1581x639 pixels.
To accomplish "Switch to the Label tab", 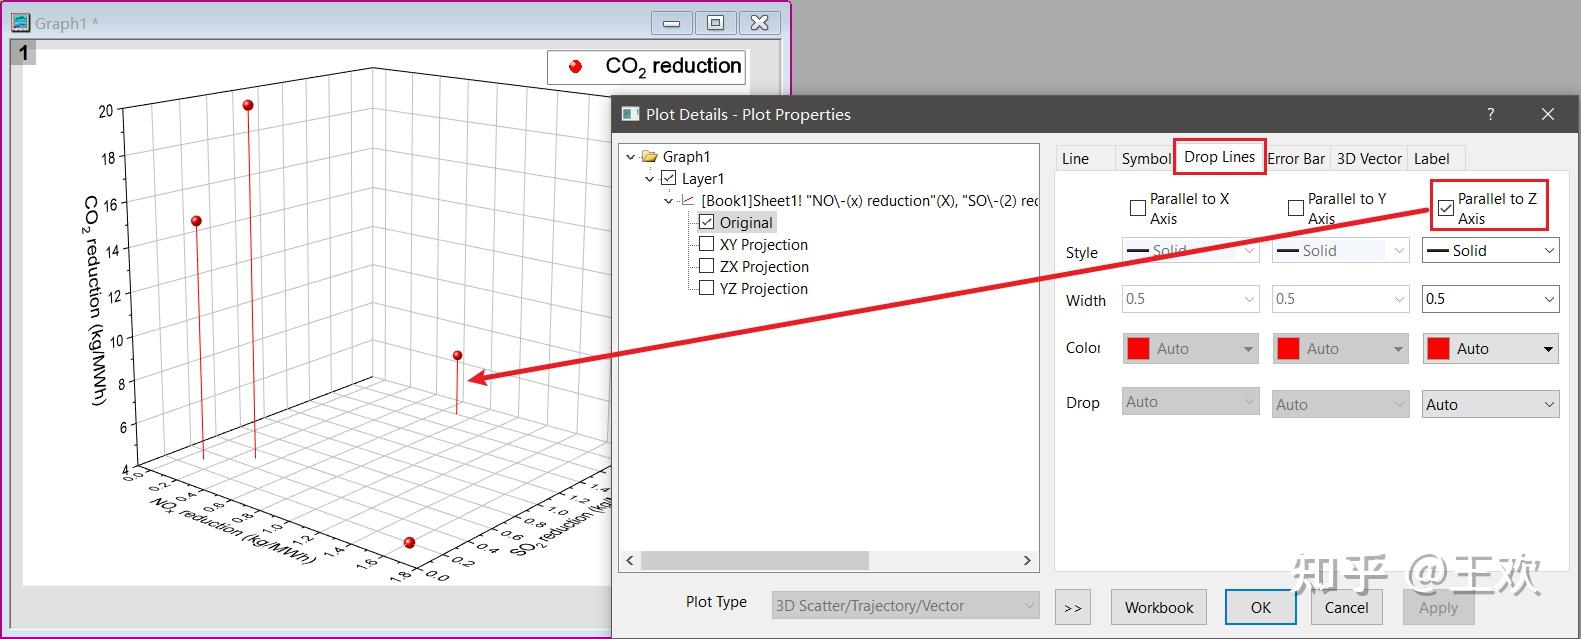I will pyautogui.click(x=1431, y=158).
